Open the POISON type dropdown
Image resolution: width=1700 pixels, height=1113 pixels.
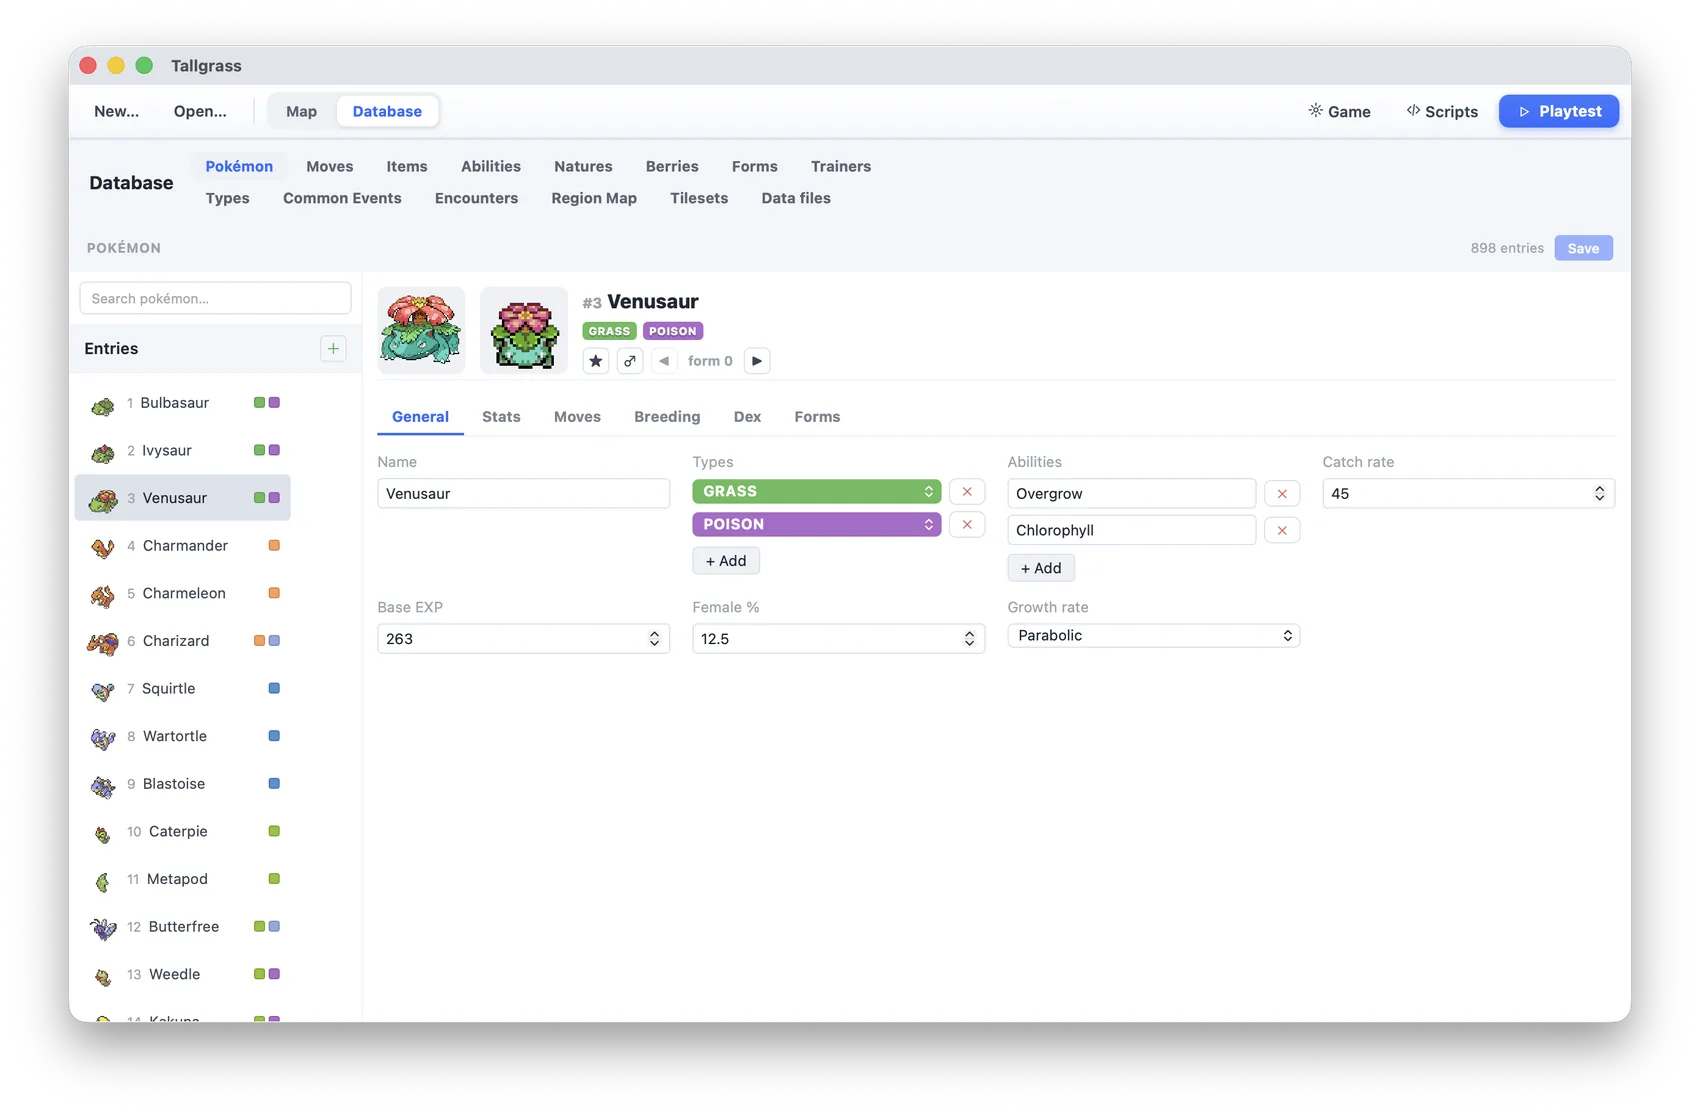tap(816, 524)
